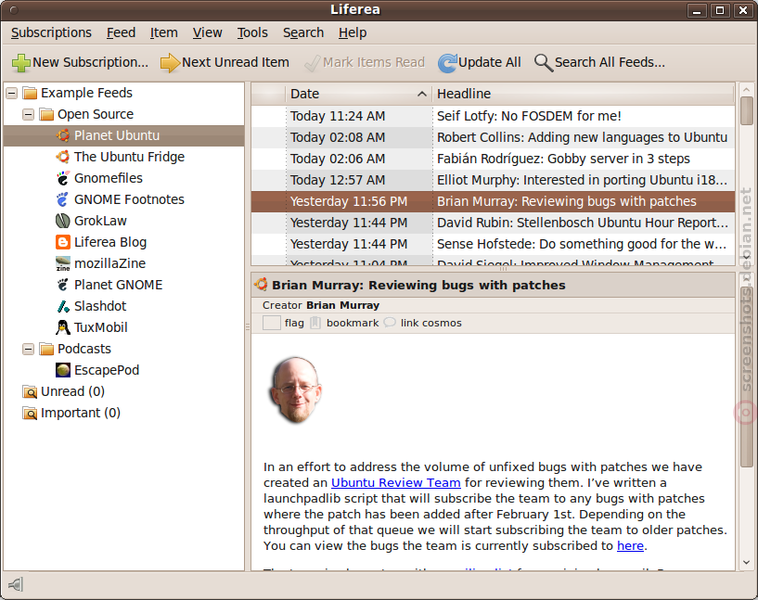Click the flag label text
This screenshot has height=600, width=758.
294,323
